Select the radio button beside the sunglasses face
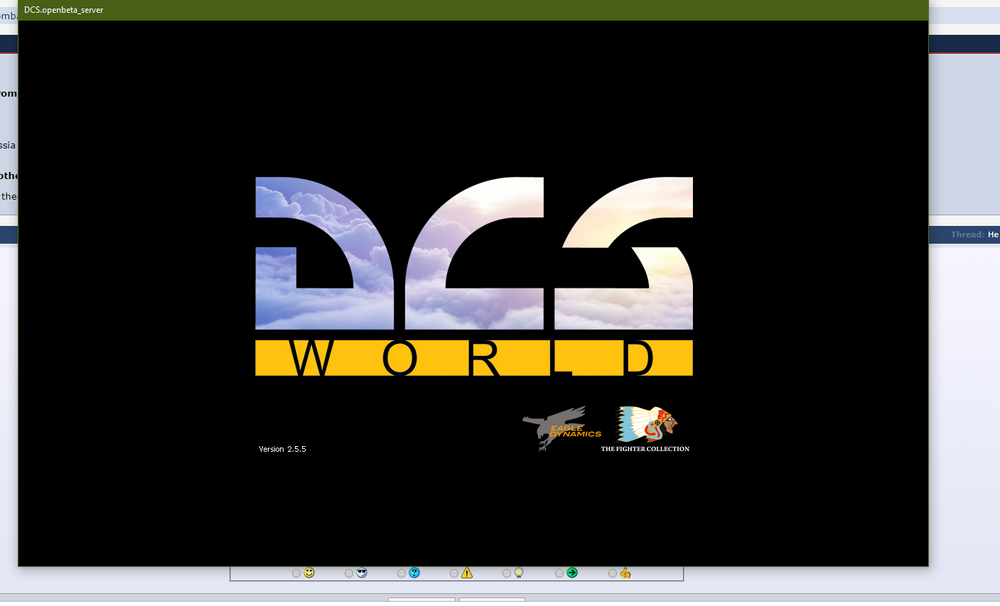Screen dimensions: 1000x606 click(x=349, y=573)
